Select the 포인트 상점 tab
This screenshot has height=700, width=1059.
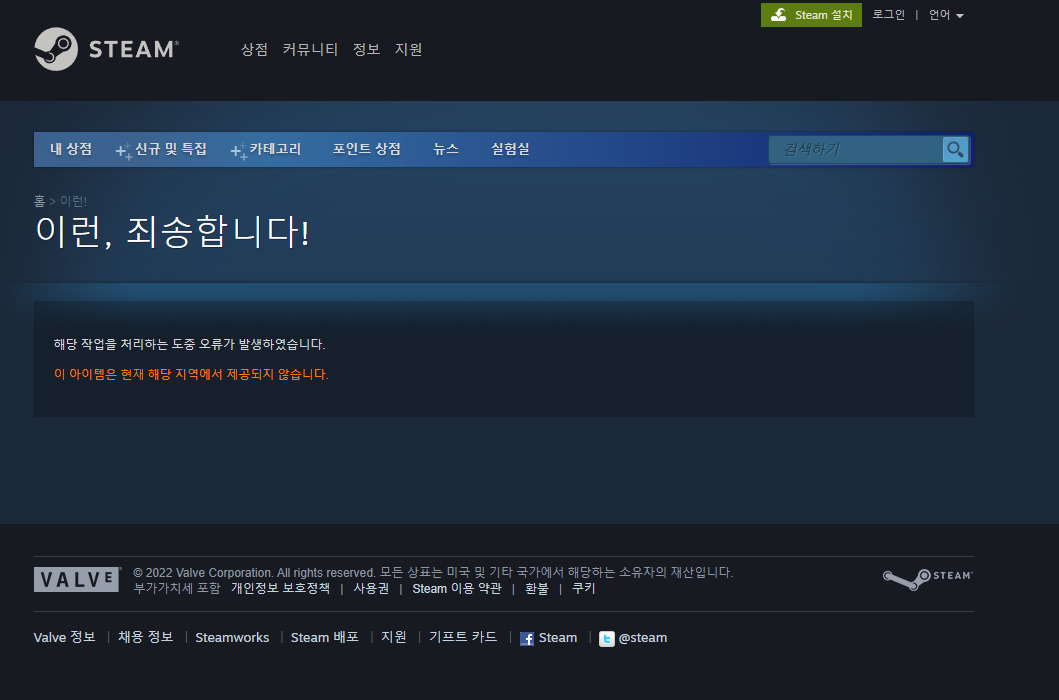click(367, 149)
